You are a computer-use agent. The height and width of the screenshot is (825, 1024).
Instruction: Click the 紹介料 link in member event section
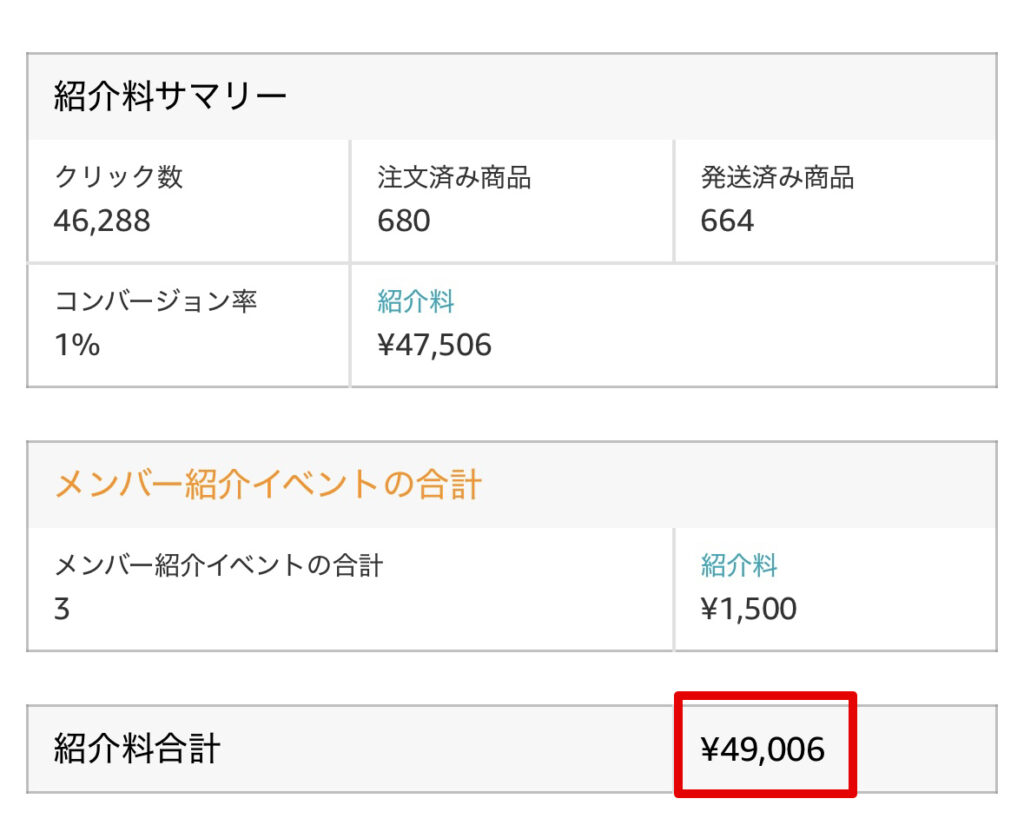click(739, 565)
